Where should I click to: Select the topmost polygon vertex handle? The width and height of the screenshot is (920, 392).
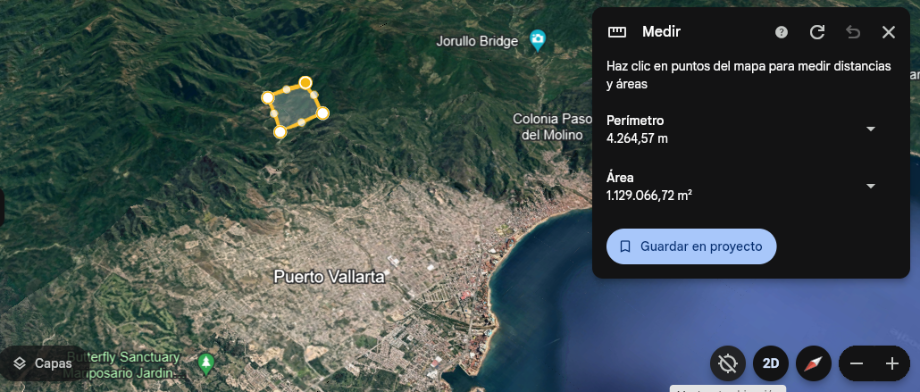pyautogui.click(x=305, y=83)
